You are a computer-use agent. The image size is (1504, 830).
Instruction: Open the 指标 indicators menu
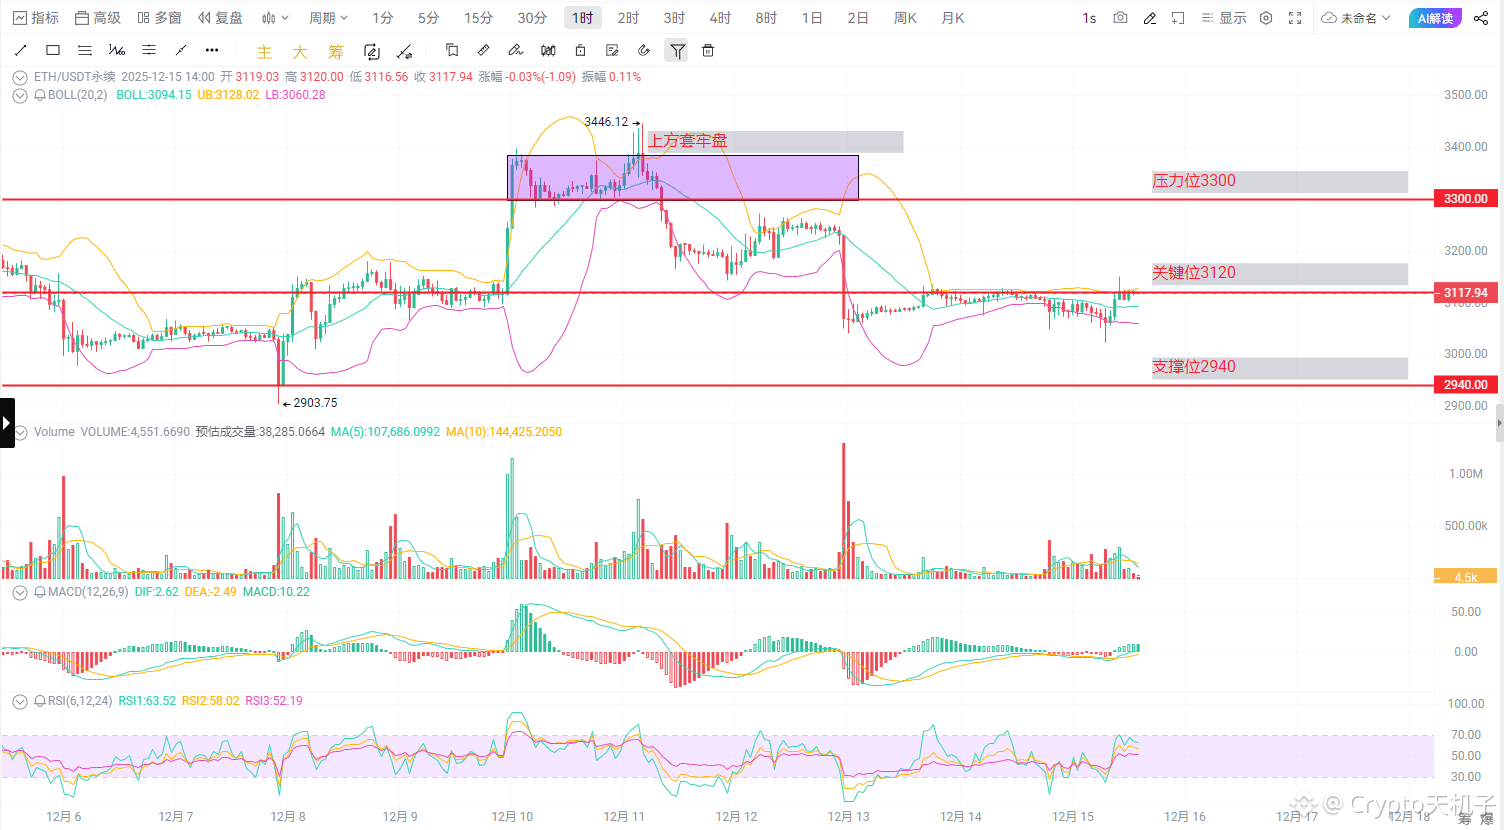pos(35,18)
